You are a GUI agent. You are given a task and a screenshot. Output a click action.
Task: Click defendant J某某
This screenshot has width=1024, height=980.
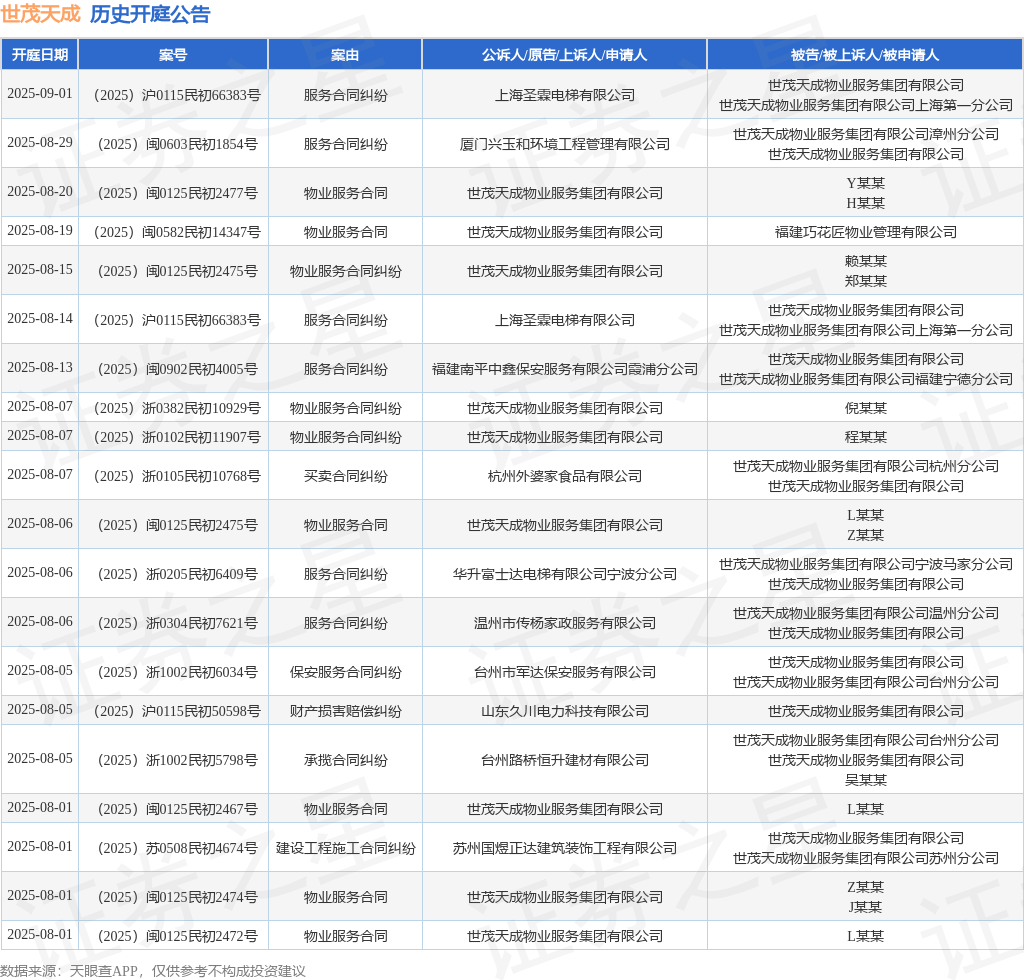pos(865,908)
